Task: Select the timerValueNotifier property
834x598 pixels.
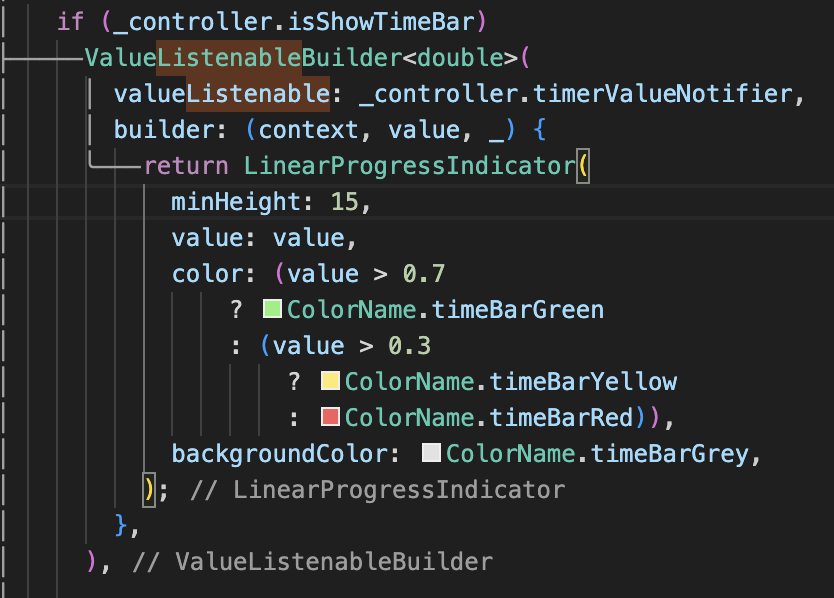Action: (663, 94)
